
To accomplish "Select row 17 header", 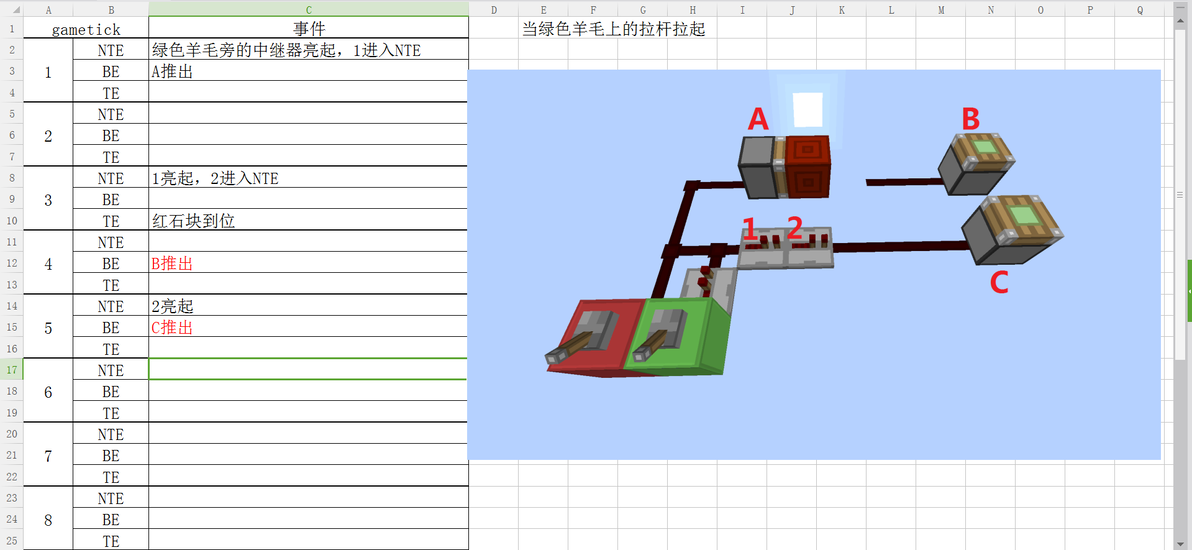I will click(11, 370).
